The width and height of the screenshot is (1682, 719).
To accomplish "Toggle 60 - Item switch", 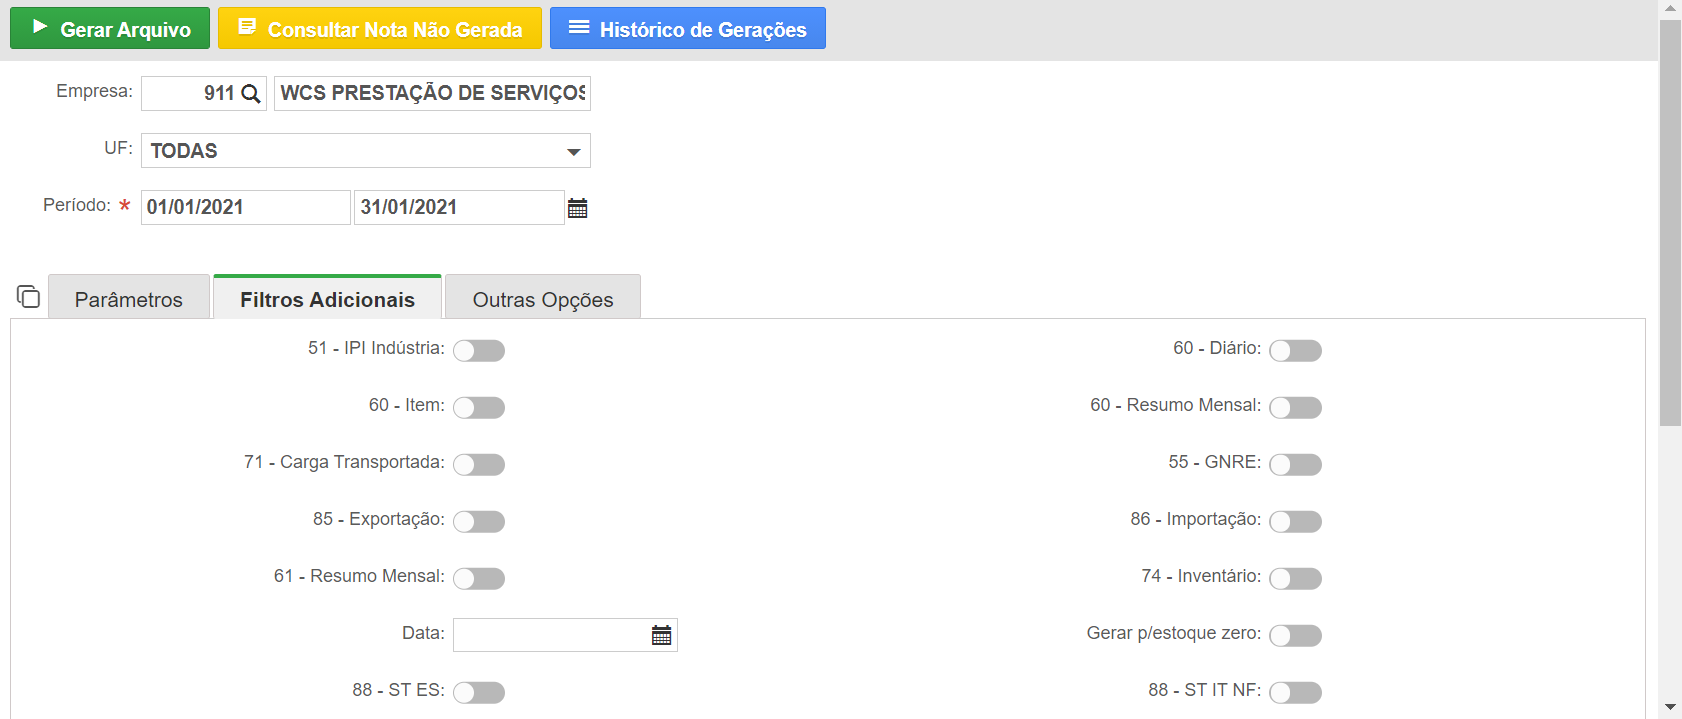I will (x=479, y=407).
